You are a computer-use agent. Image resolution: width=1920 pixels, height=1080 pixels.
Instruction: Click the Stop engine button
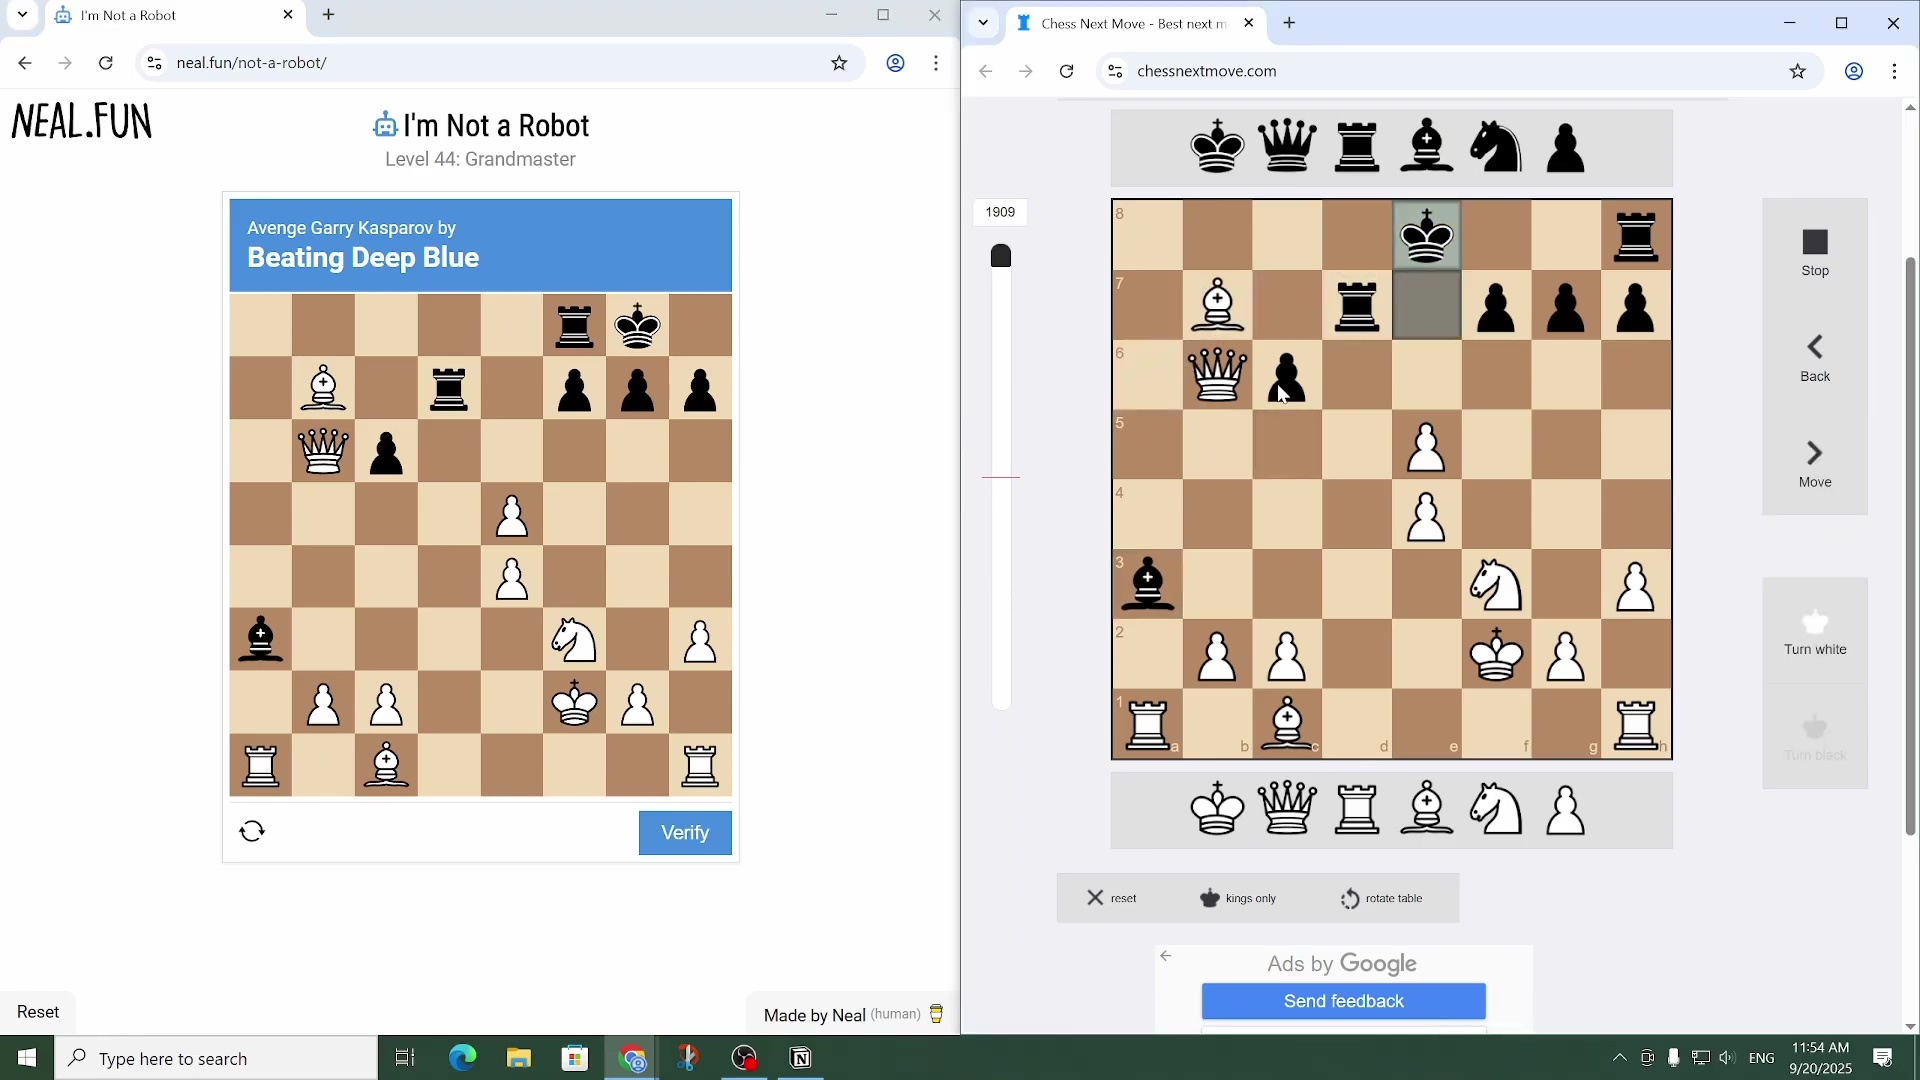coord(1815,252)
